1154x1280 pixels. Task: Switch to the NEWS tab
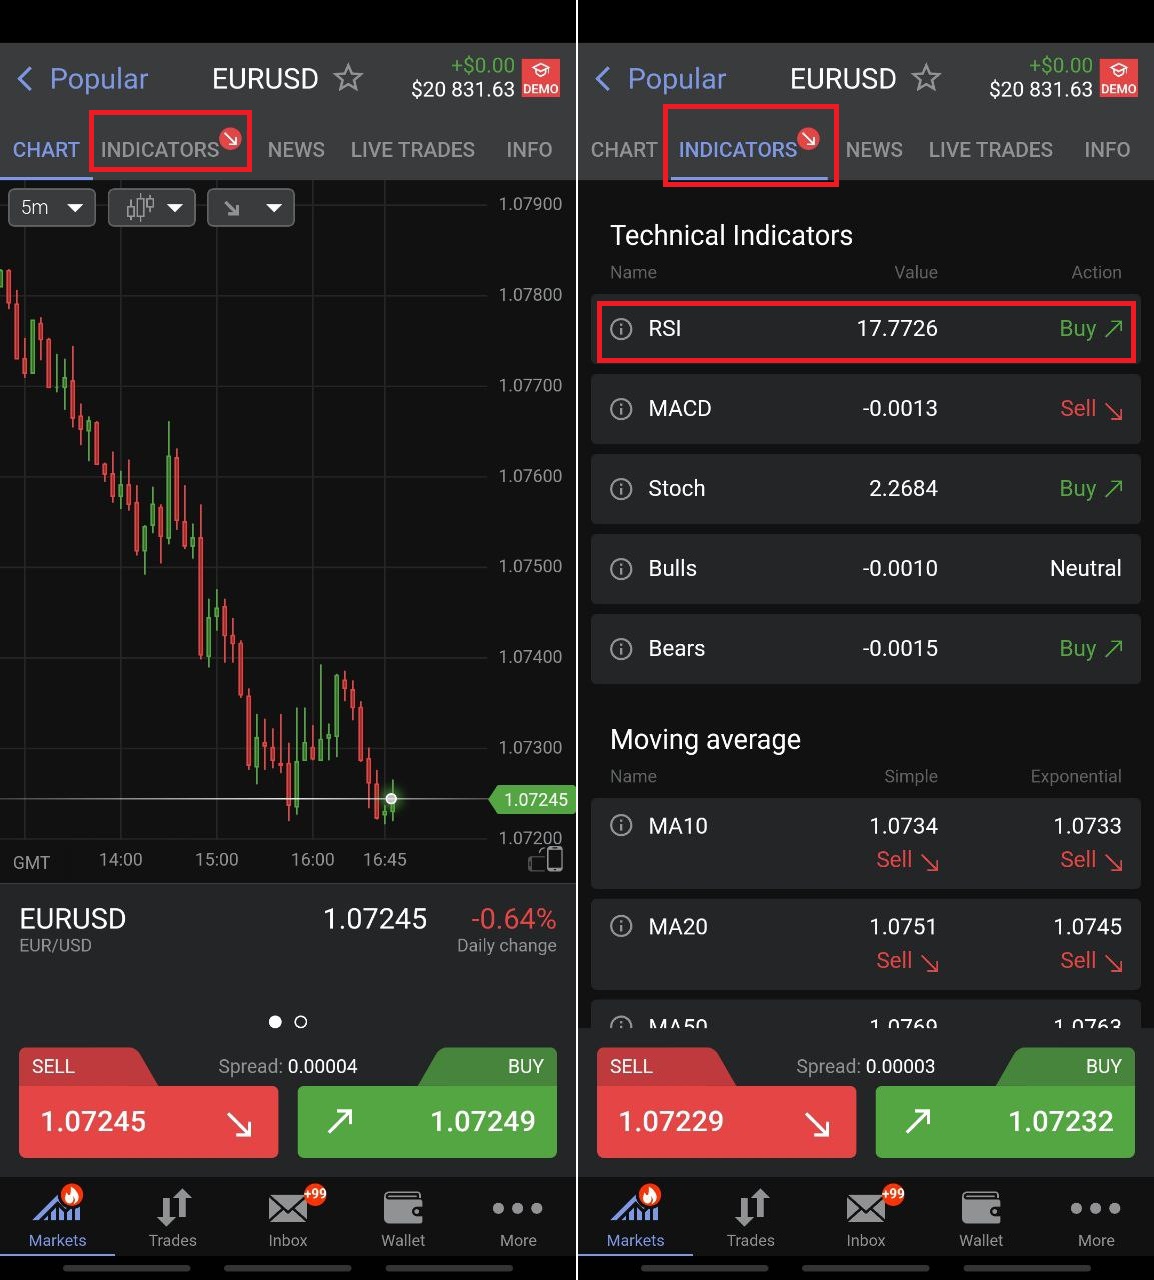(295, 149)
